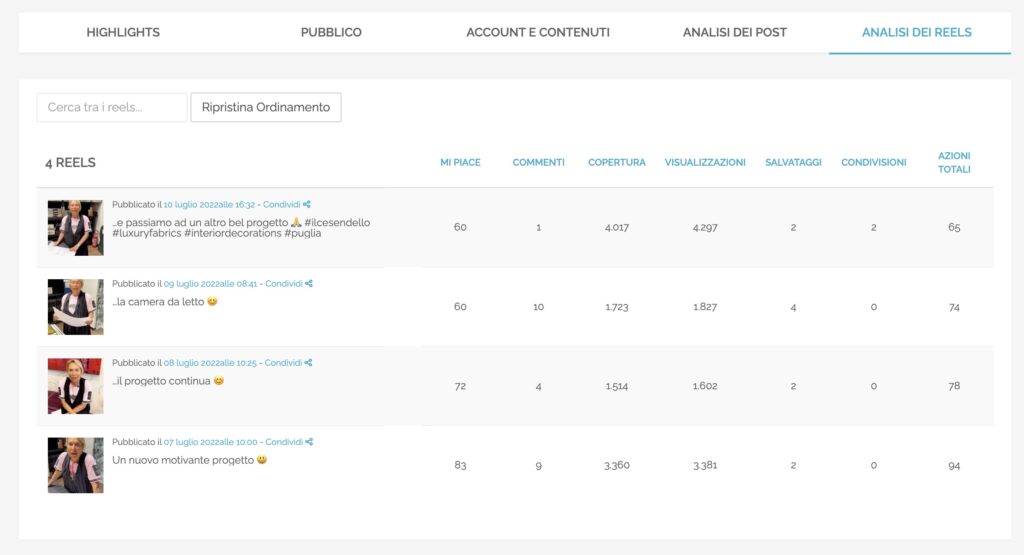Sort reels by Commenti column

[x=538, y=162]
